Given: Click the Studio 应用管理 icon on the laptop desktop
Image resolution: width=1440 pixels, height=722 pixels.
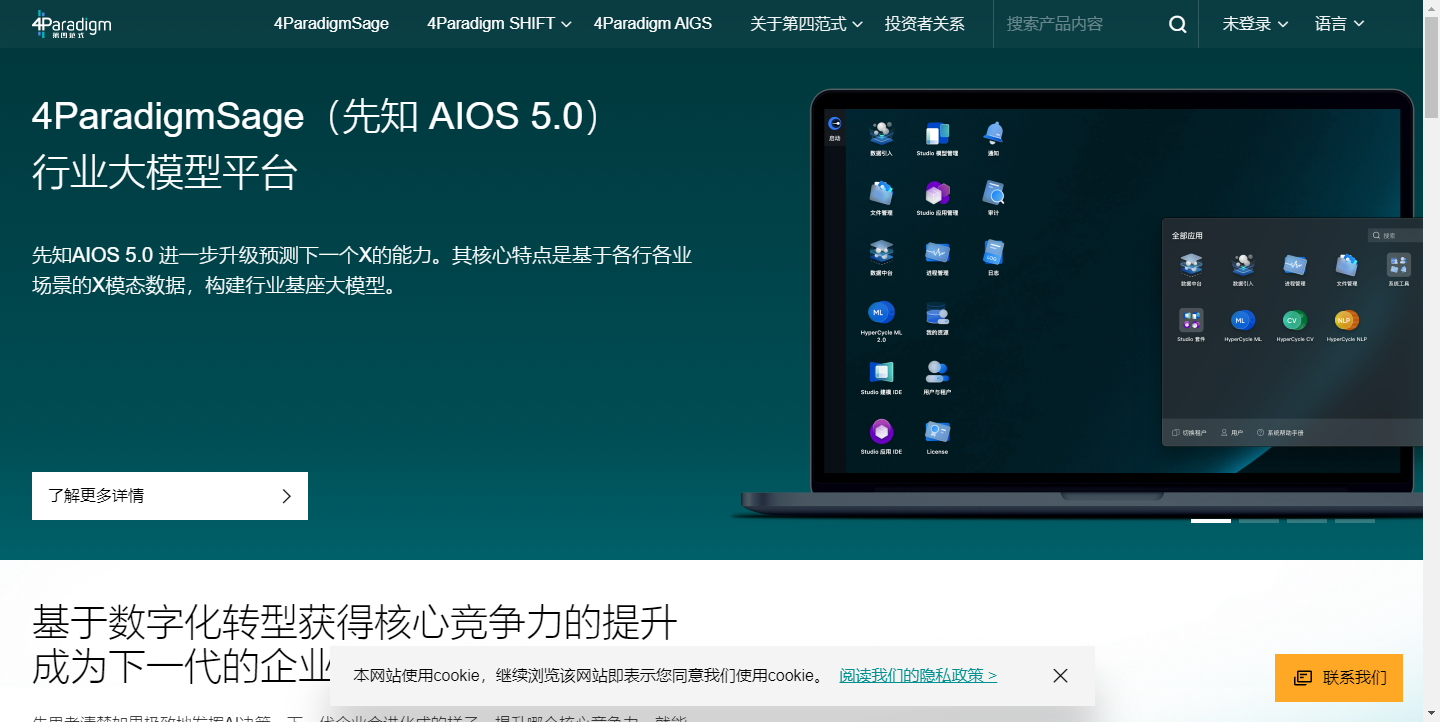Looking at the screenshot, I should pyautogui.click(x=937, y=193).
